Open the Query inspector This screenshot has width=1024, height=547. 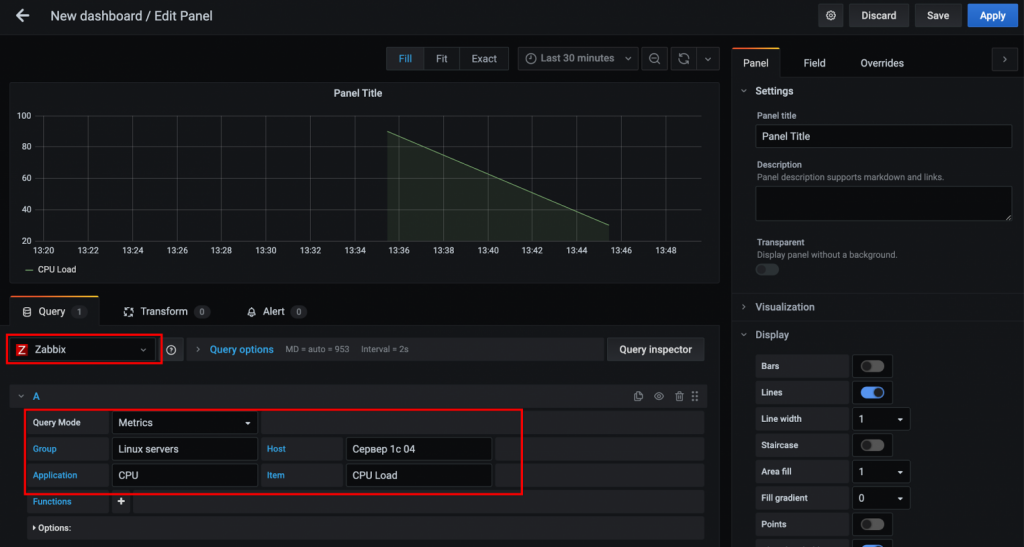pos(655,350)
